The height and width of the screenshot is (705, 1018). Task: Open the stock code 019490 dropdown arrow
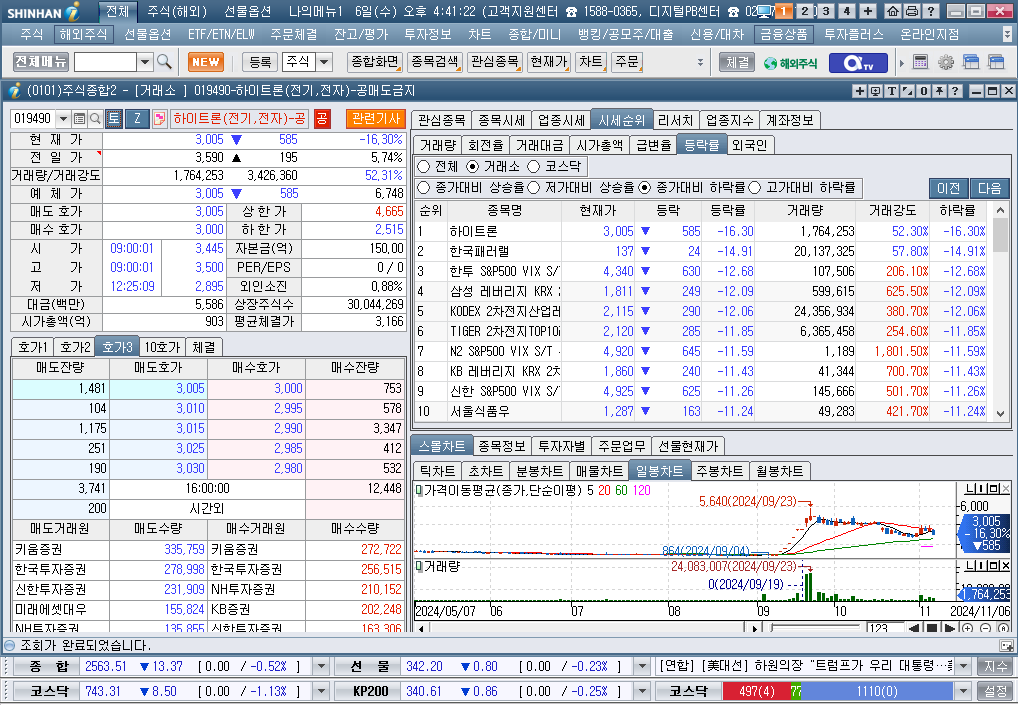click(x=63, y=119)
